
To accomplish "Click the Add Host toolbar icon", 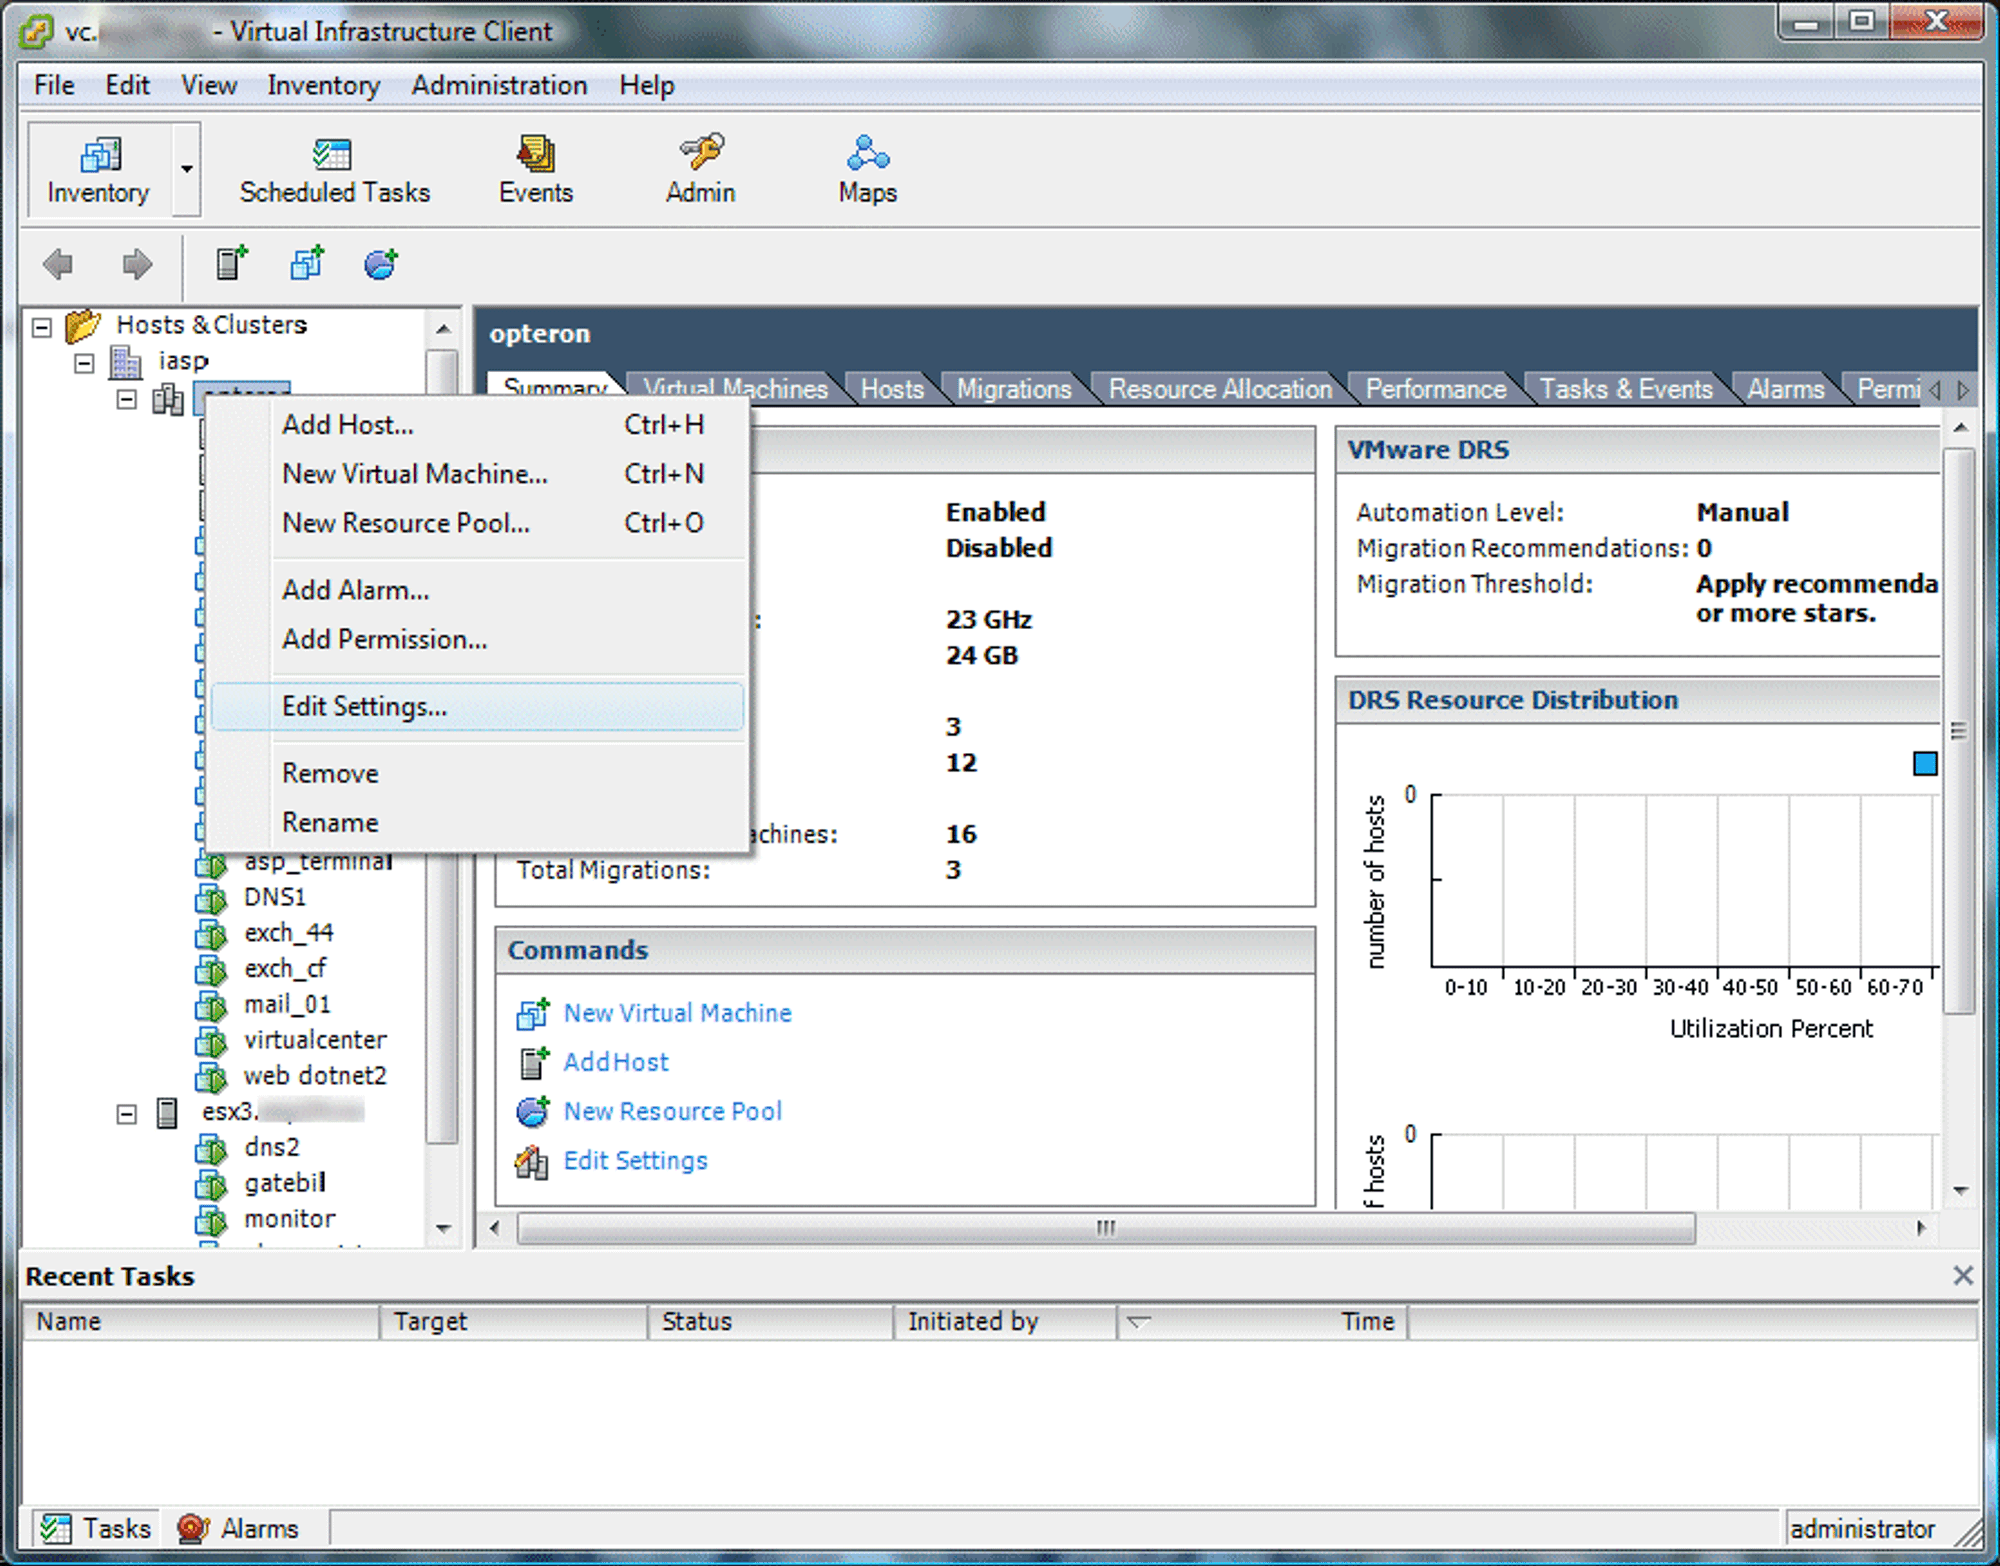I will coord(232,264).
